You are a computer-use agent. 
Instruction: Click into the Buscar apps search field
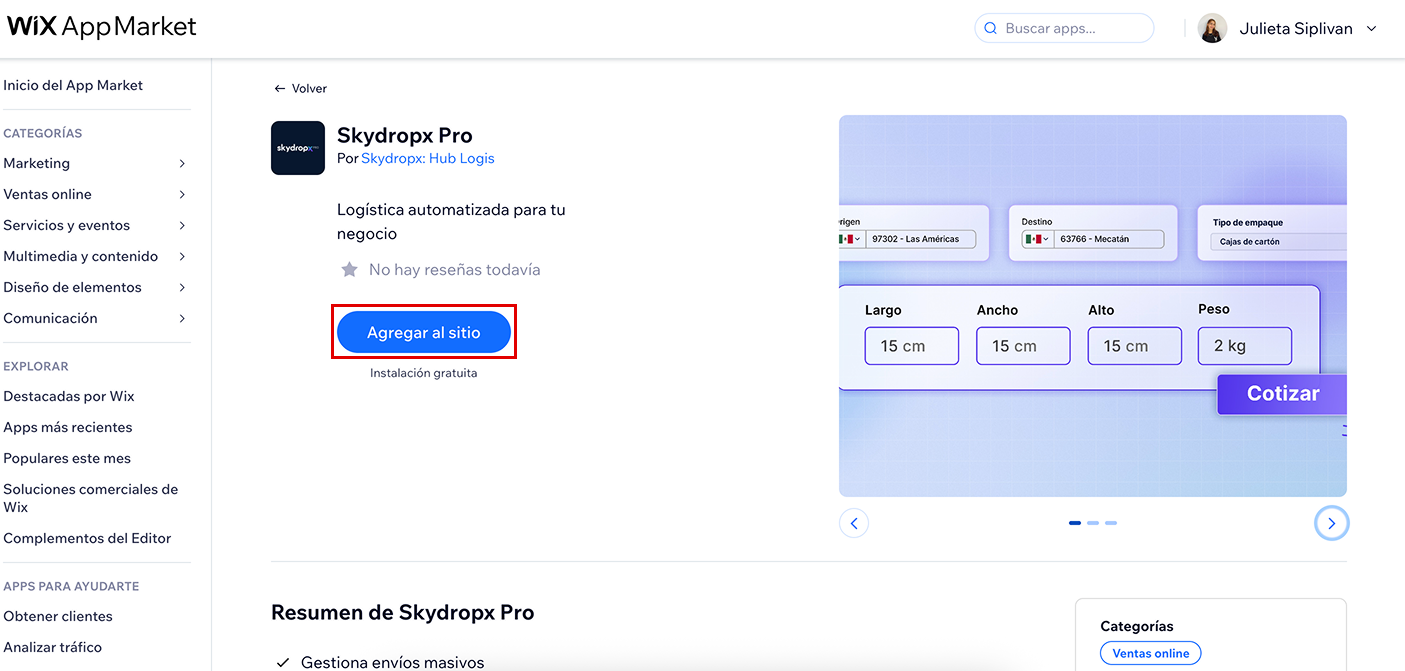click(x=1064, y=28)
